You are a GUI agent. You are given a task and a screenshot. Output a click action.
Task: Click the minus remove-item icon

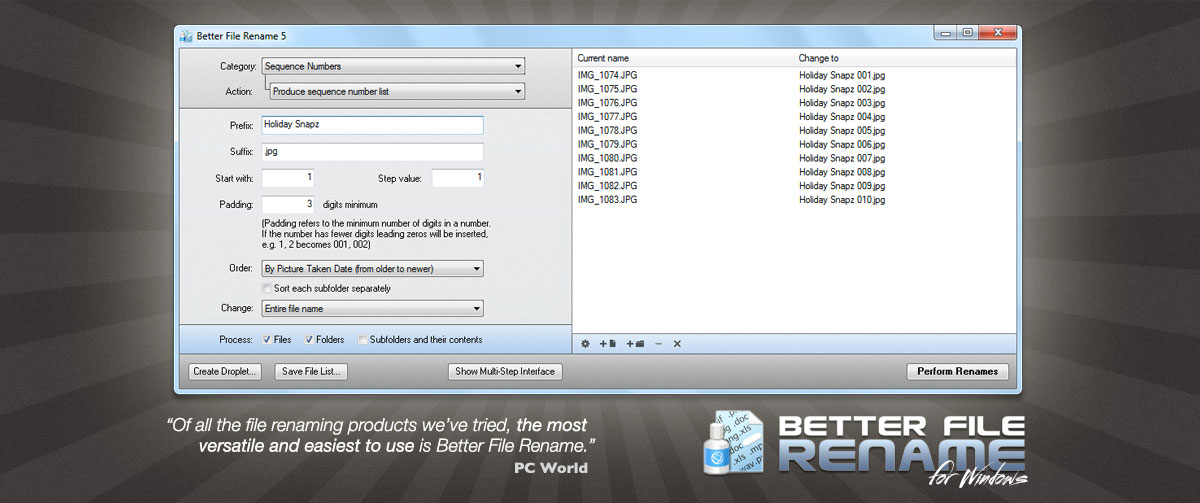point(658,344)
